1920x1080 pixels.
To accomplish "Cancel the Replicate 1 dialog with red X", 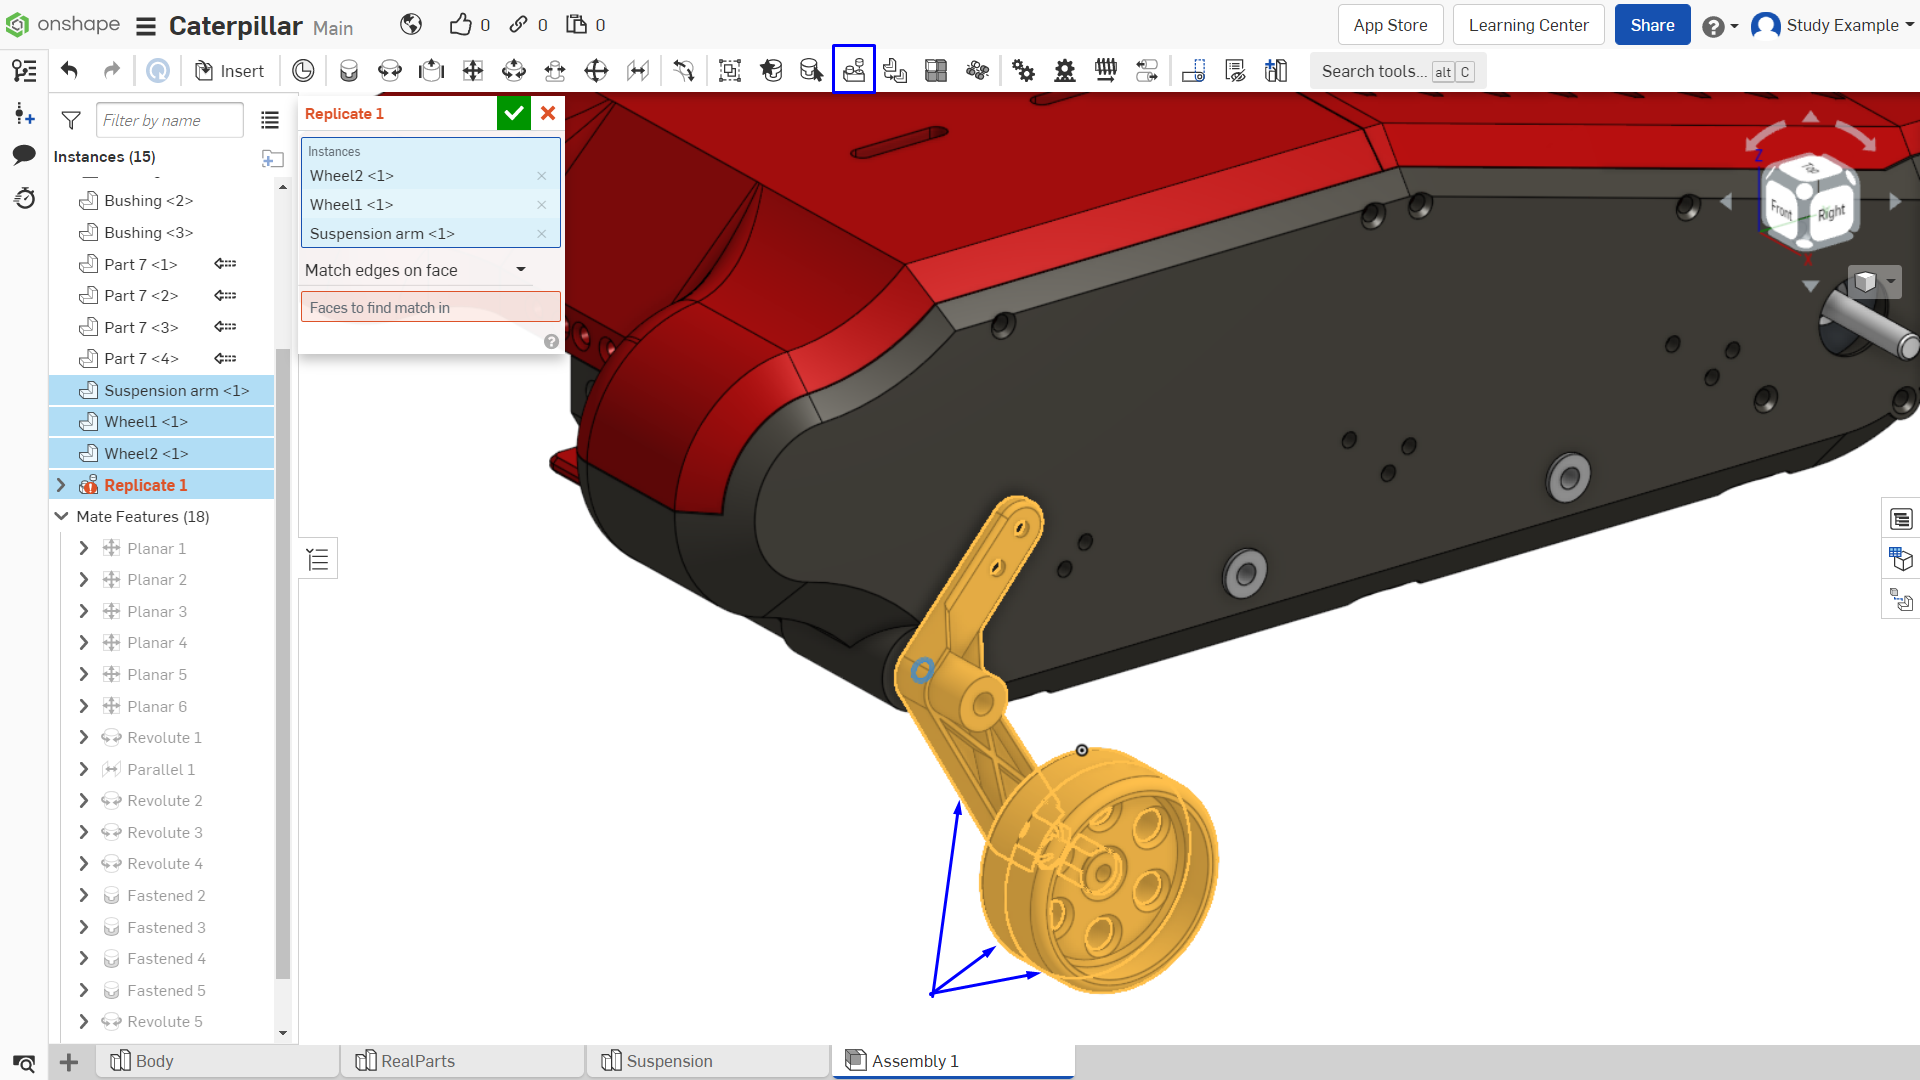I will coord(548,113).
